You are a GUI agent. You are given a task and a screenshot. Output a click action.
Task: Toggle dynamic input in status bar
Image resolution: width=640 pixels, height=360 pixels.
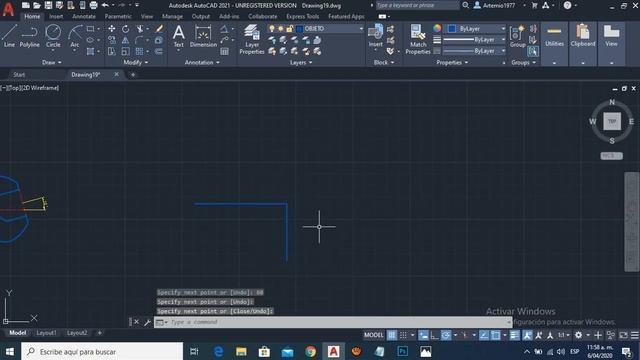(424, 335)
